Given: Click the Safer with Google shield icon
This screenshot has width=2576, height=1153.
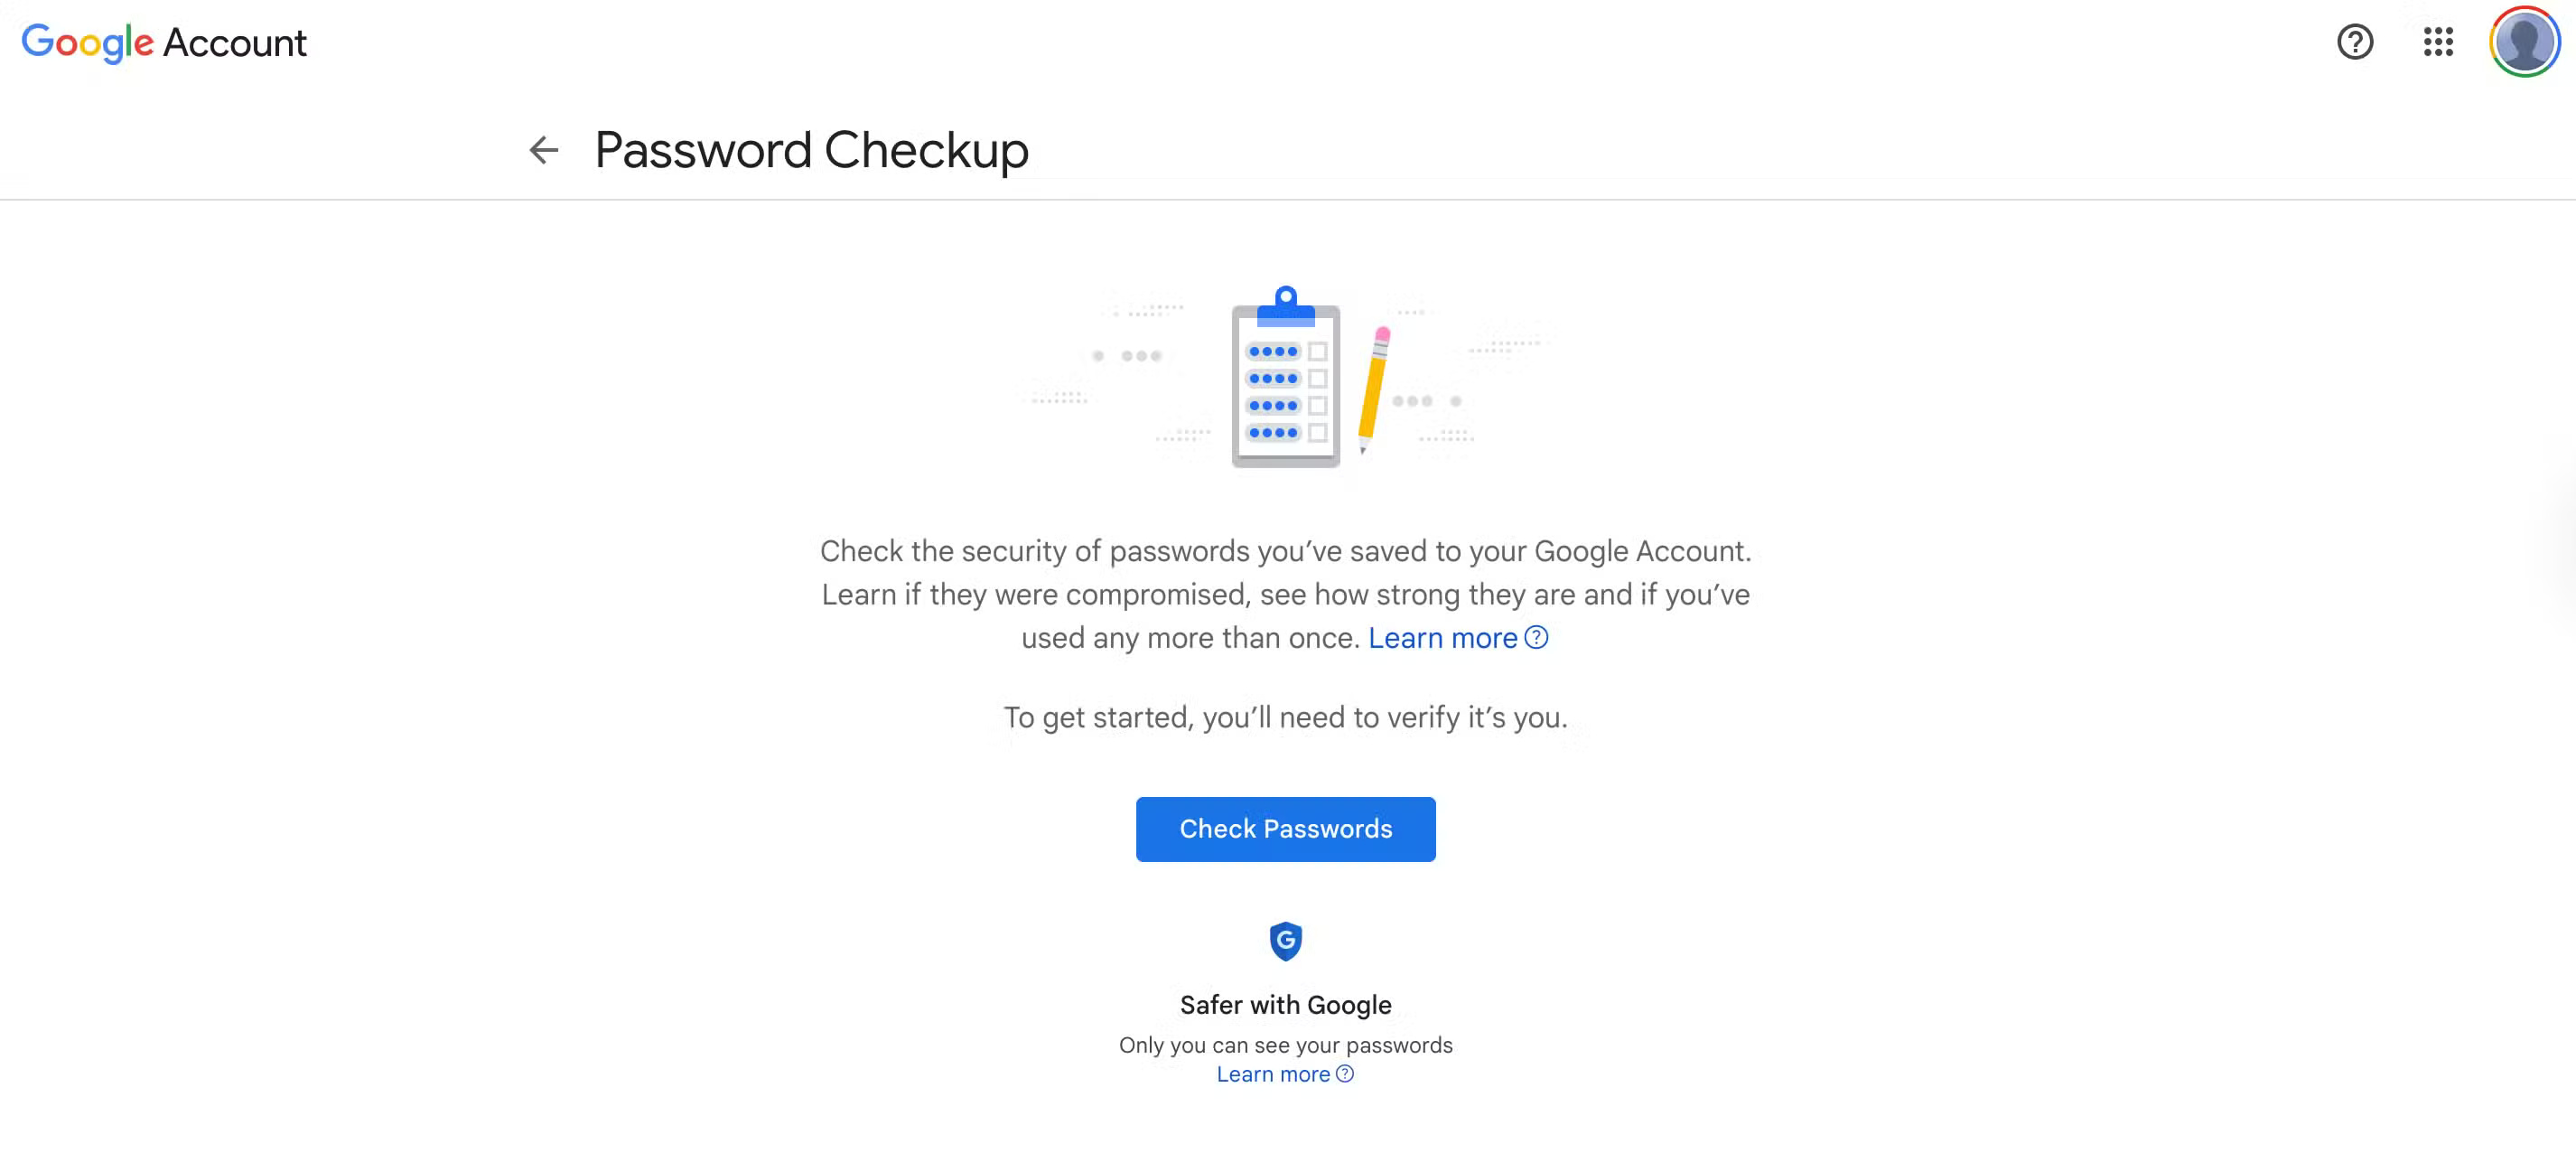Looking at the screenshot, I should pos(1286,941).
